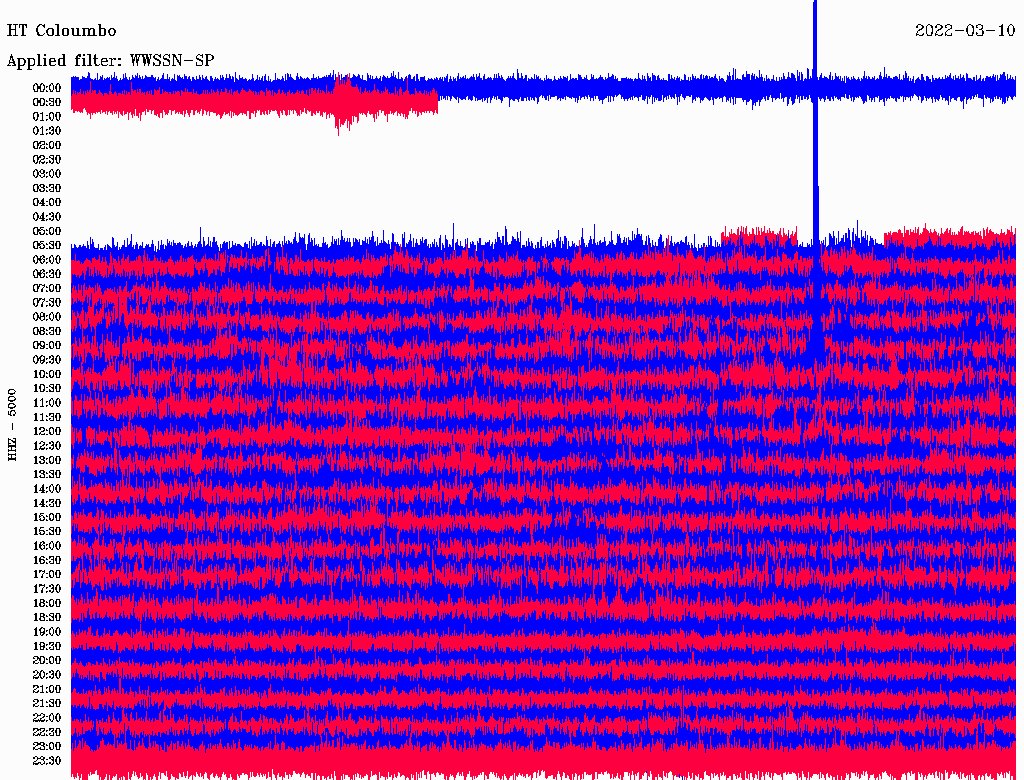This screenshot has width=1024, height=780.
Task: Select the 21:30 time label
Action: 47,704
